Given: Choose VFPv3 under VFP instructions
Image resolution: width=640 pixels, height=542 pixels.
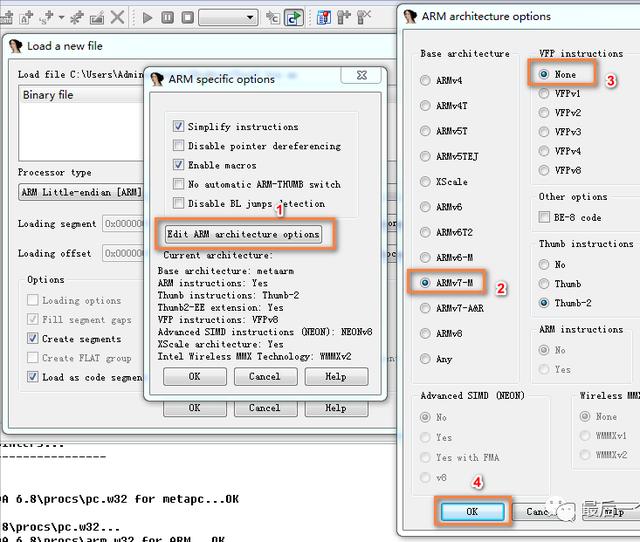Looking at the screenshot, I should pos(545,132).
